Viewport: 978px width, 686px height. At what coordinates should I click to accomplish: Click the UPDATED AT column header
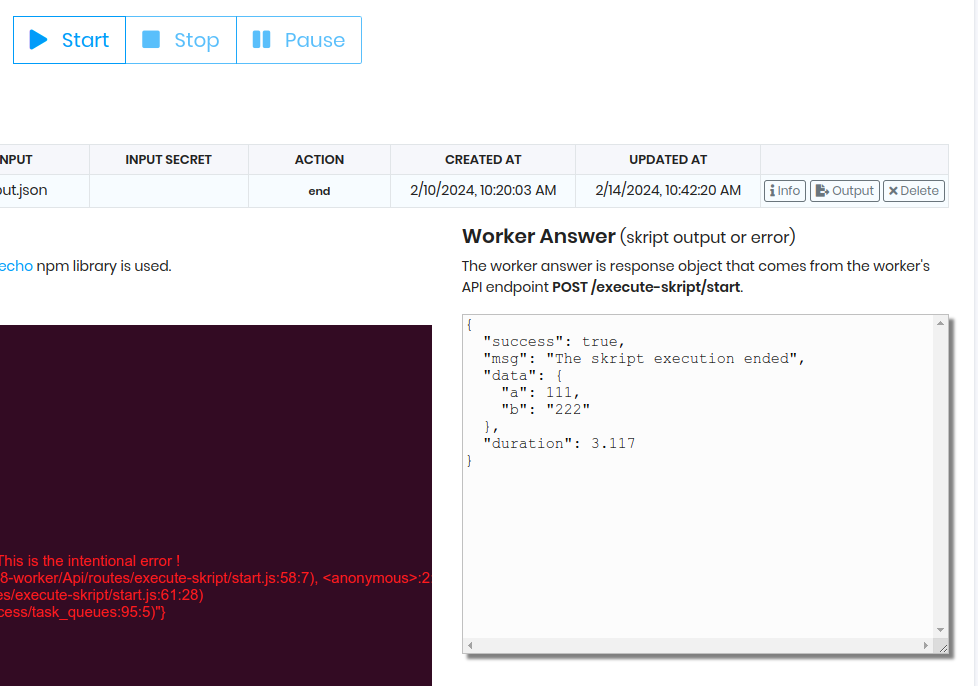tap(668, 160)
